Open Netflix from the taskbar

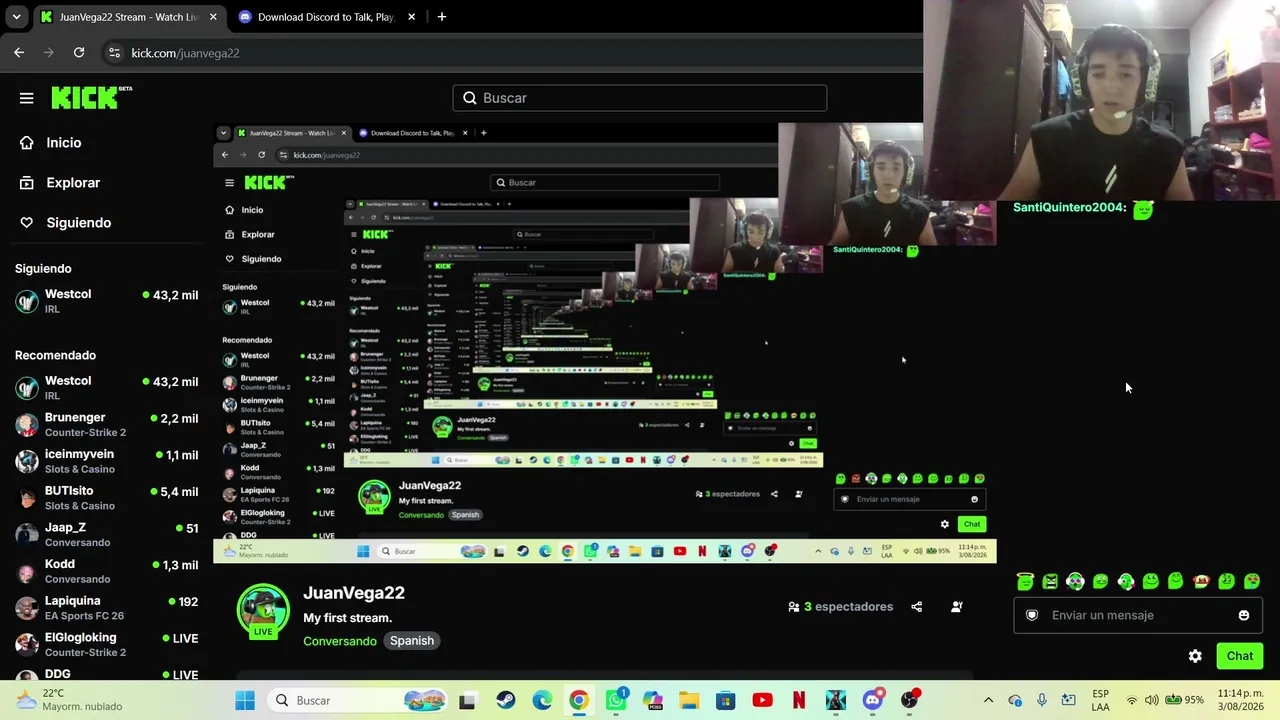click(x=799, y=700)
